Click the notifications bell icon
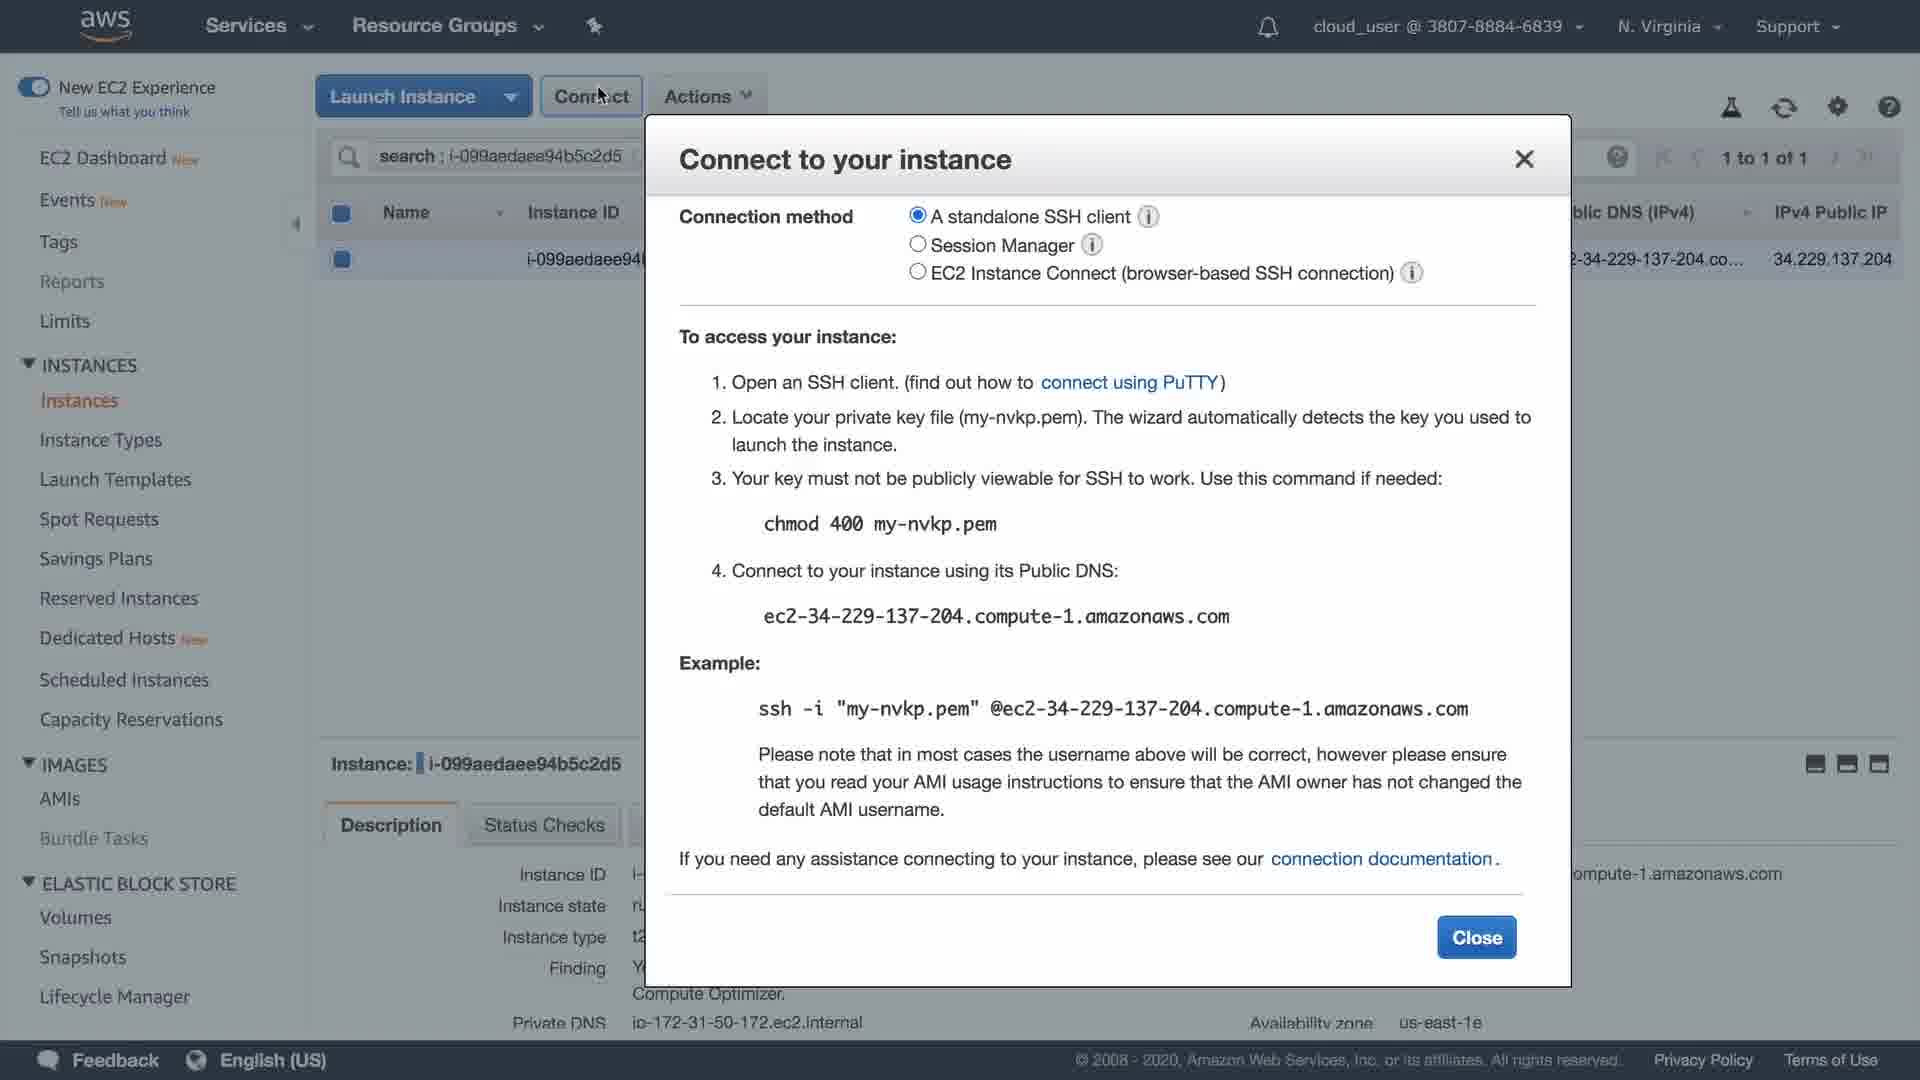This screenshot has height=1080, width=1920. 1267,27
